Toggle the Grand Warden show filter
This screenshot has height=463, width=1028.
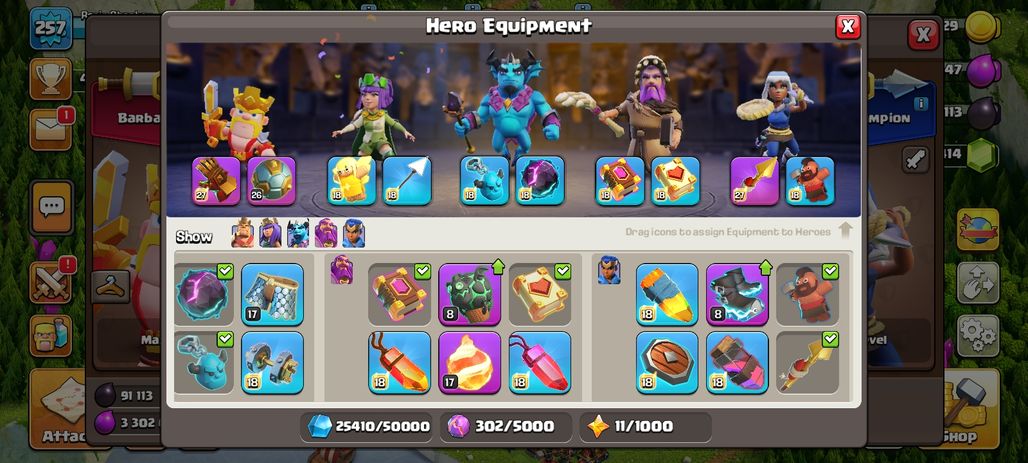coord(326,233)
